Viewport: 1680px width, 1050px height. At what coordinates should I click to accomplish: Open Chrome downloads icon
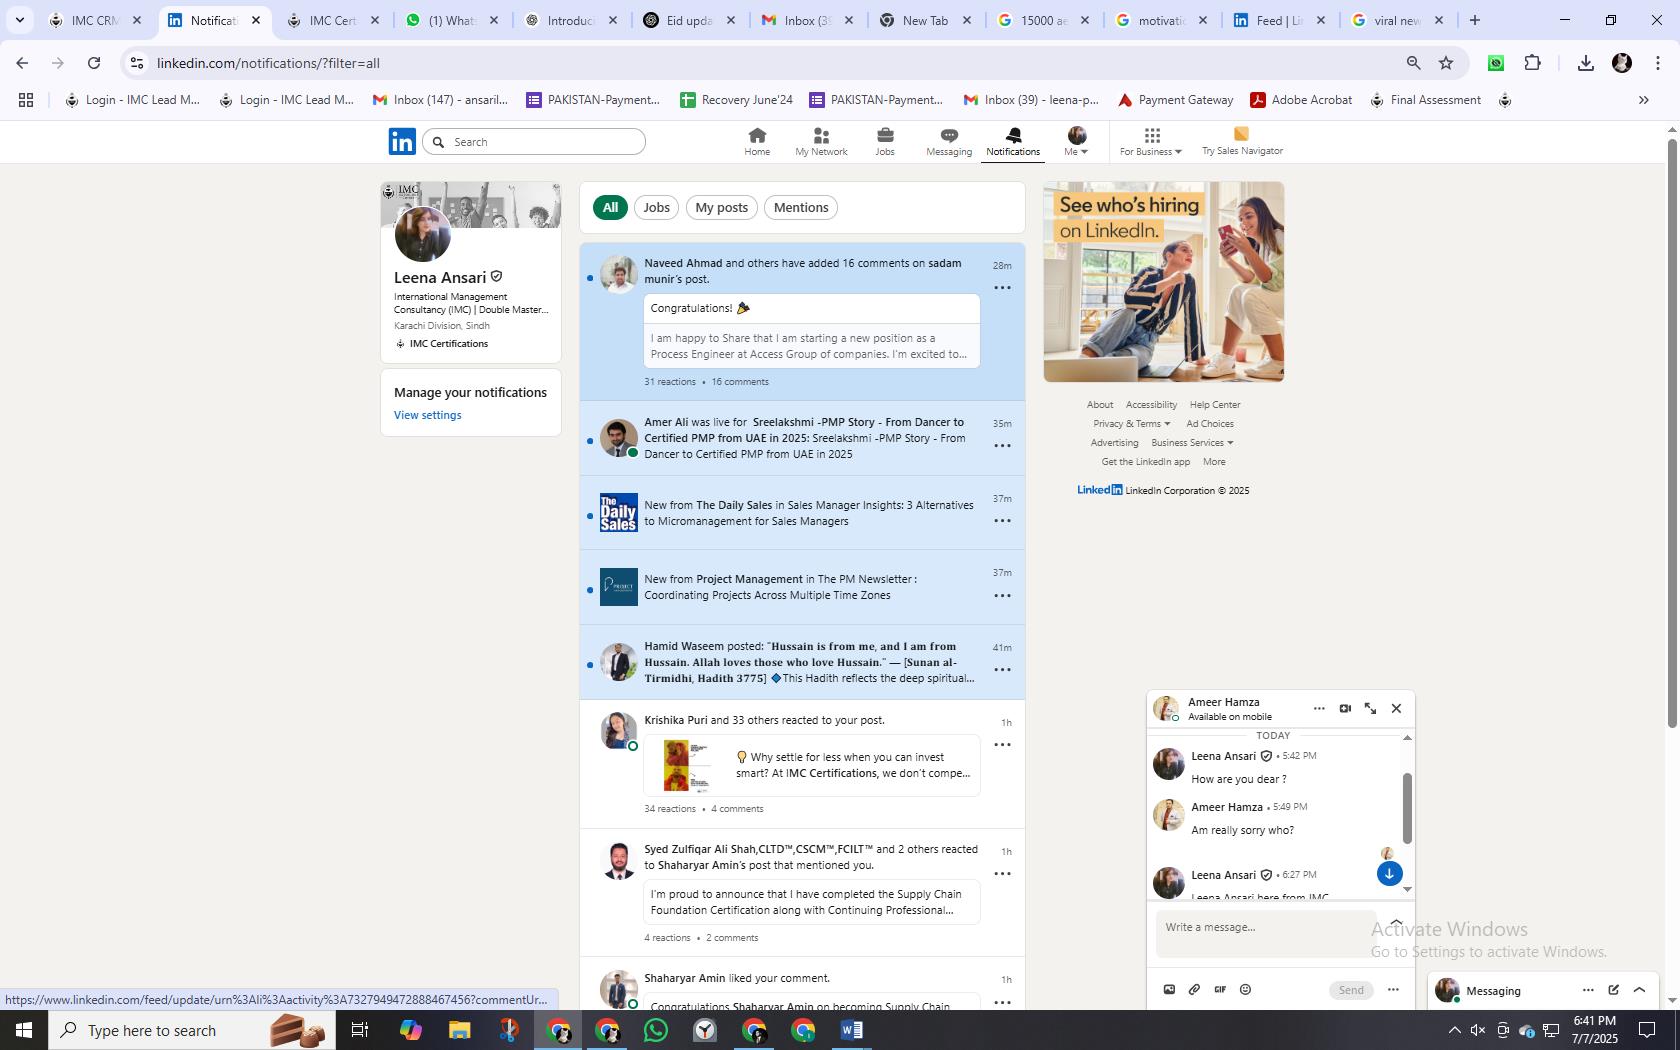tap(1585, 63)
